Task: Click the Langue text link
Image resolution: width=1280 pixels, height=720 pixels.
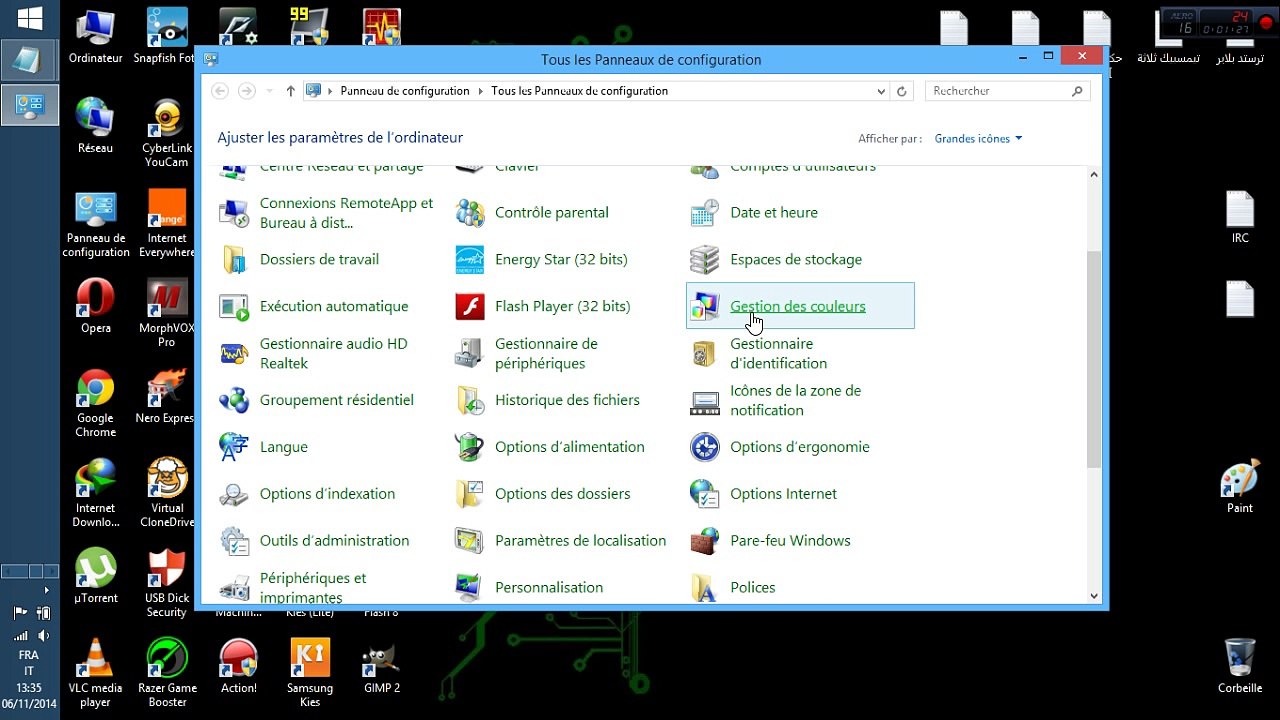Action: (284, 447)
